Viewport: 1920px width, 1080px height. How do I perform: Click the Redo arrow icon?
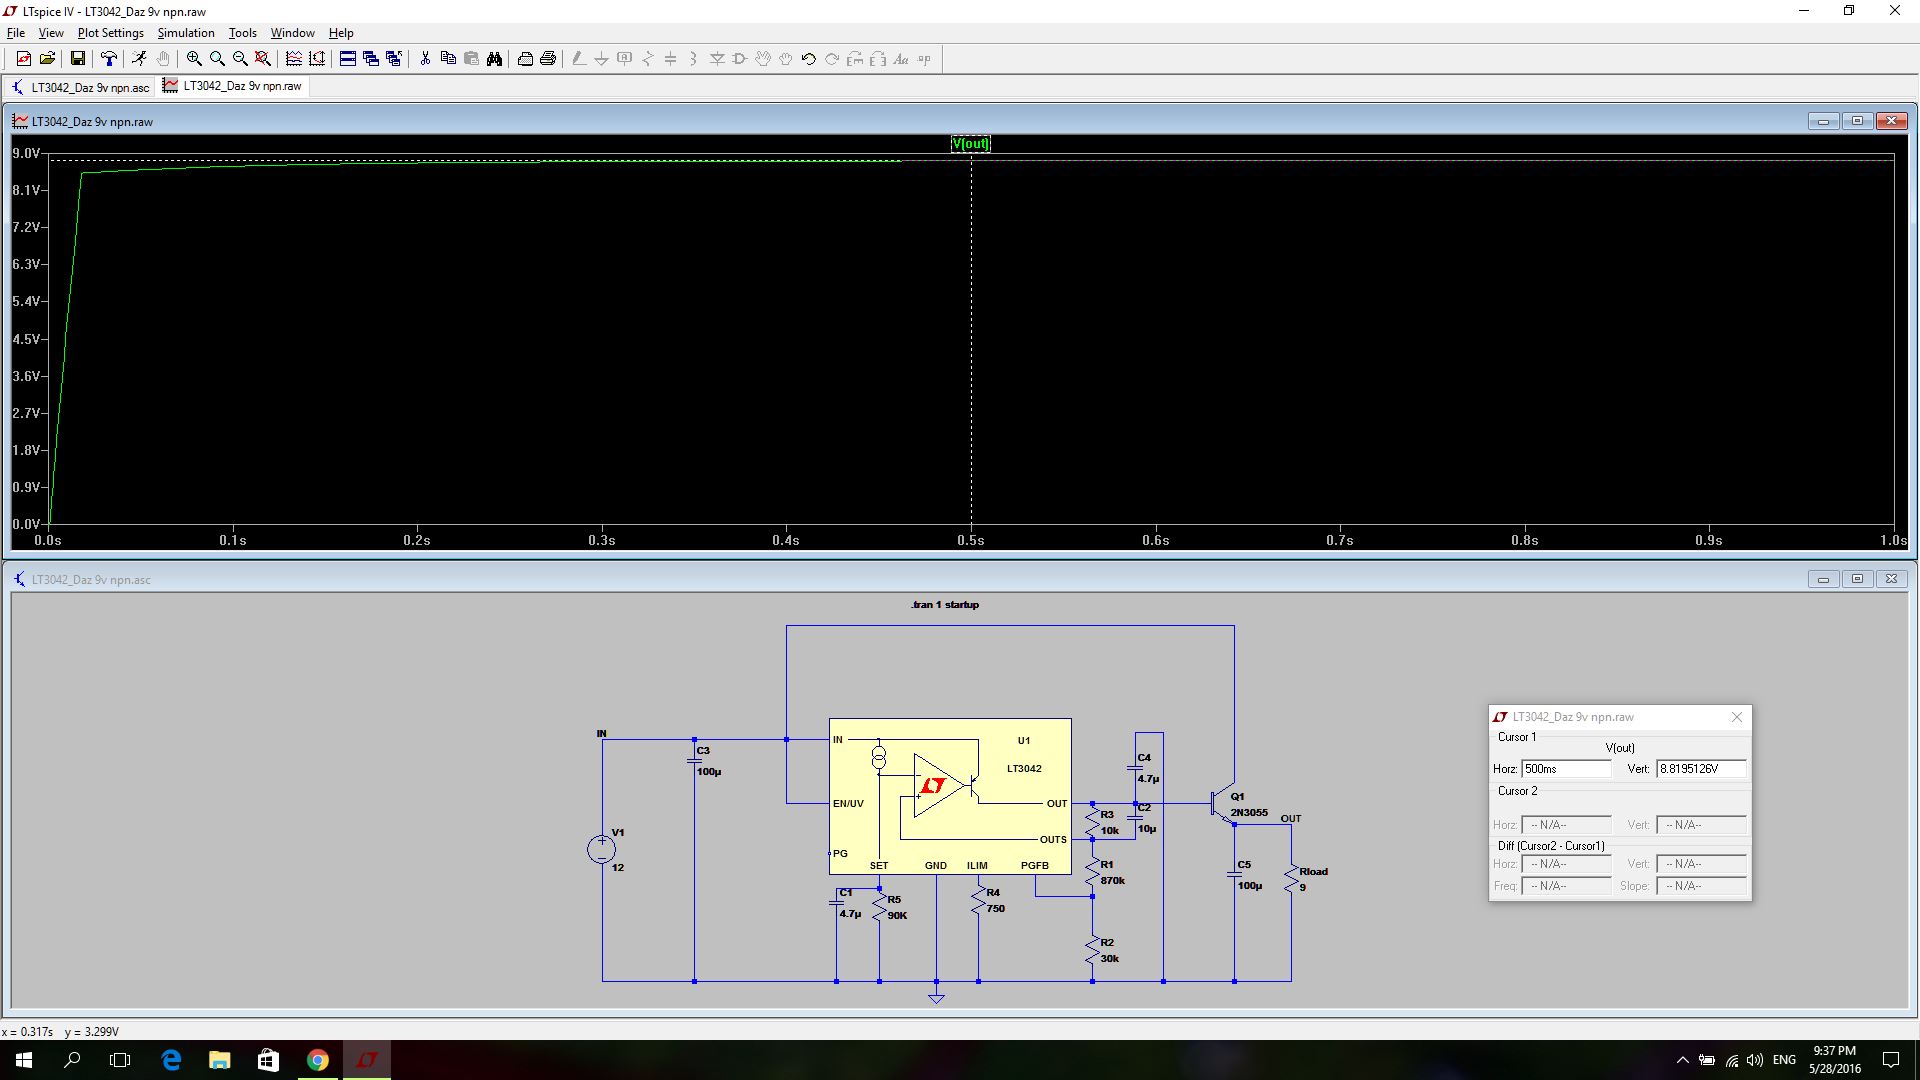(x=831, y=59)
